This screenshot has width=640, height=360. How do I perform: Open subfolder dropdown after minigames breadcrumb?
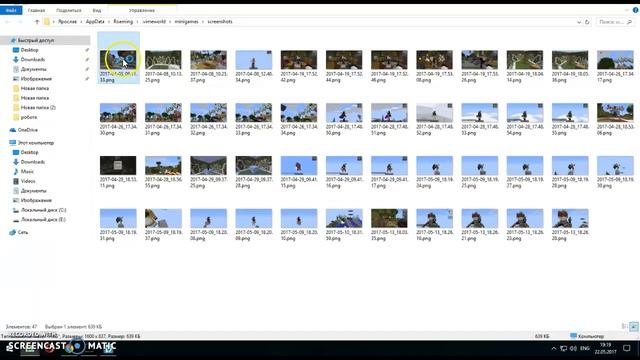tap(203, 22)
